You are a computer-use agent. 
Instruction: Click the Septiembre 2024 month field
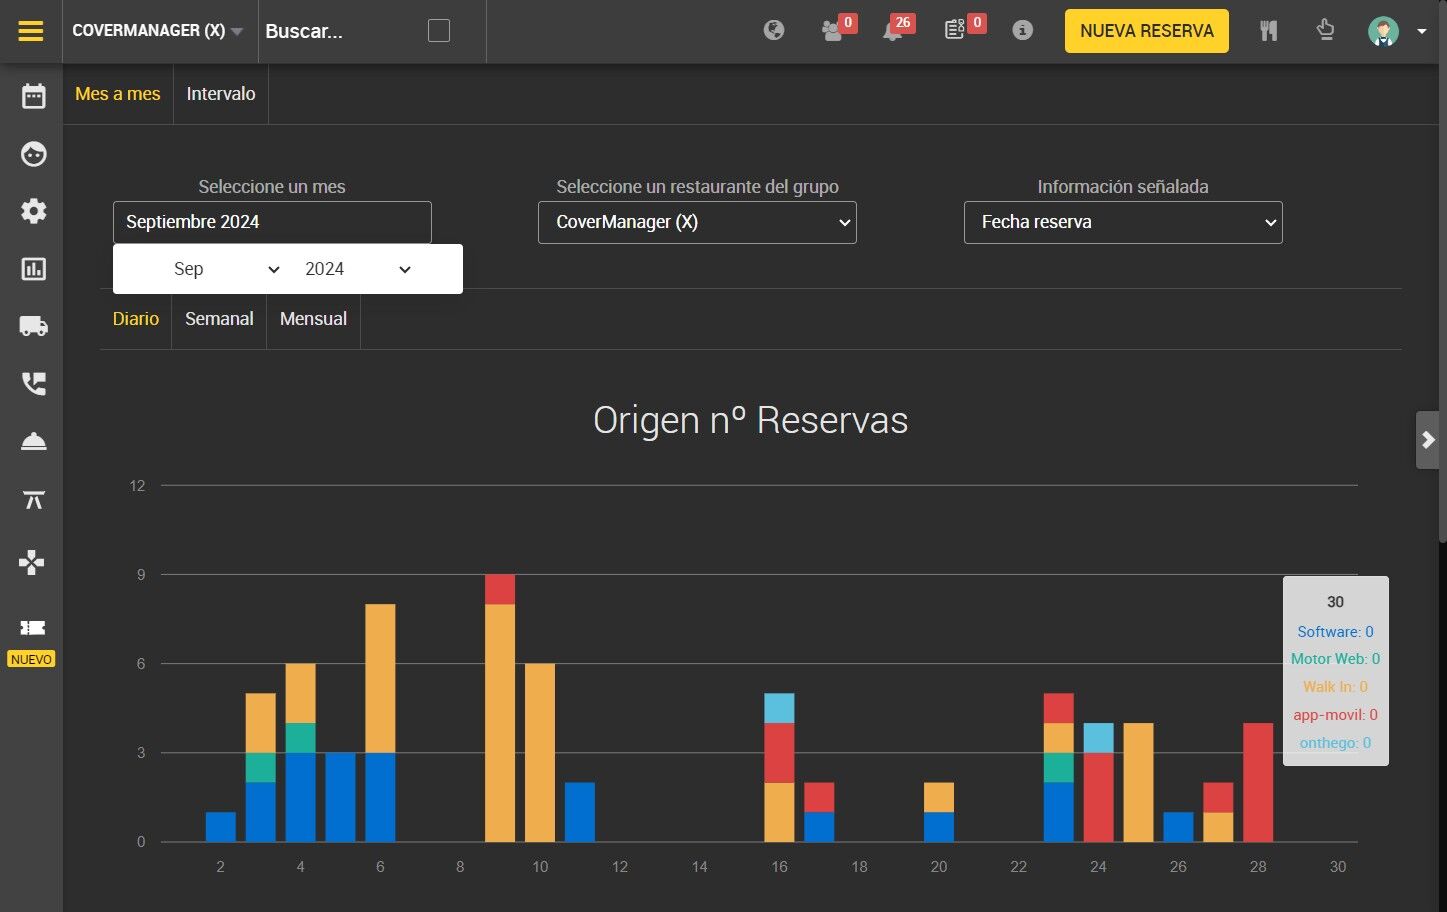272,222
